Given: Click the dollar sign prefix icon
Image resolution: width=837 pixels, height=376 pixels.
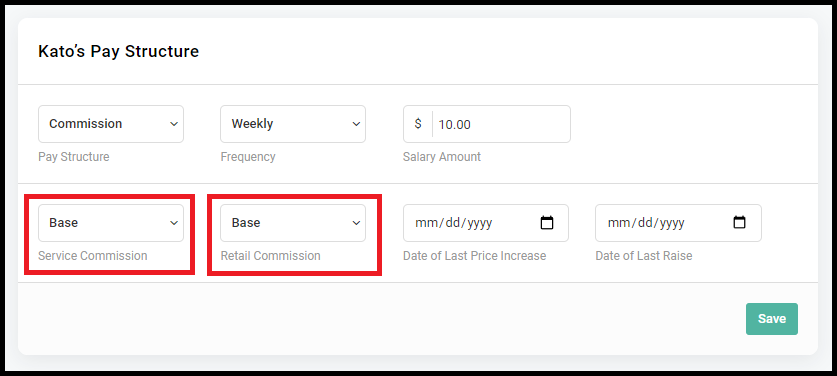Looking at the screenshot, I should 418,124.
